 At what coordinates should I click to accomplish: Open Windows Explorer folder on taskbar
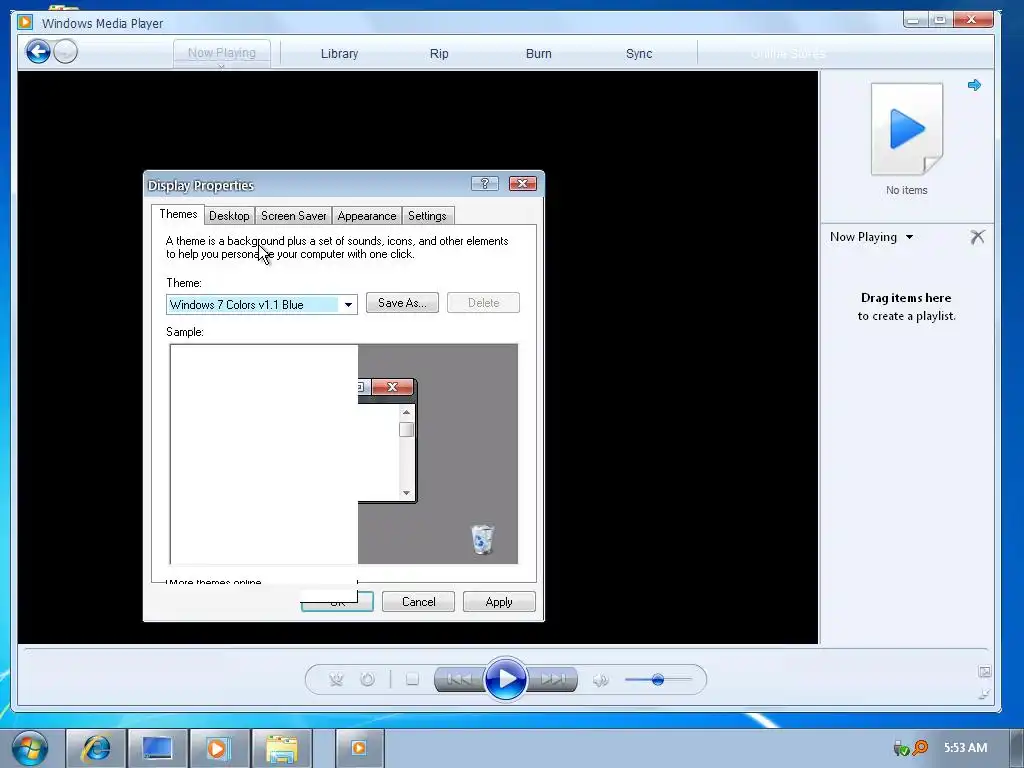281,748
